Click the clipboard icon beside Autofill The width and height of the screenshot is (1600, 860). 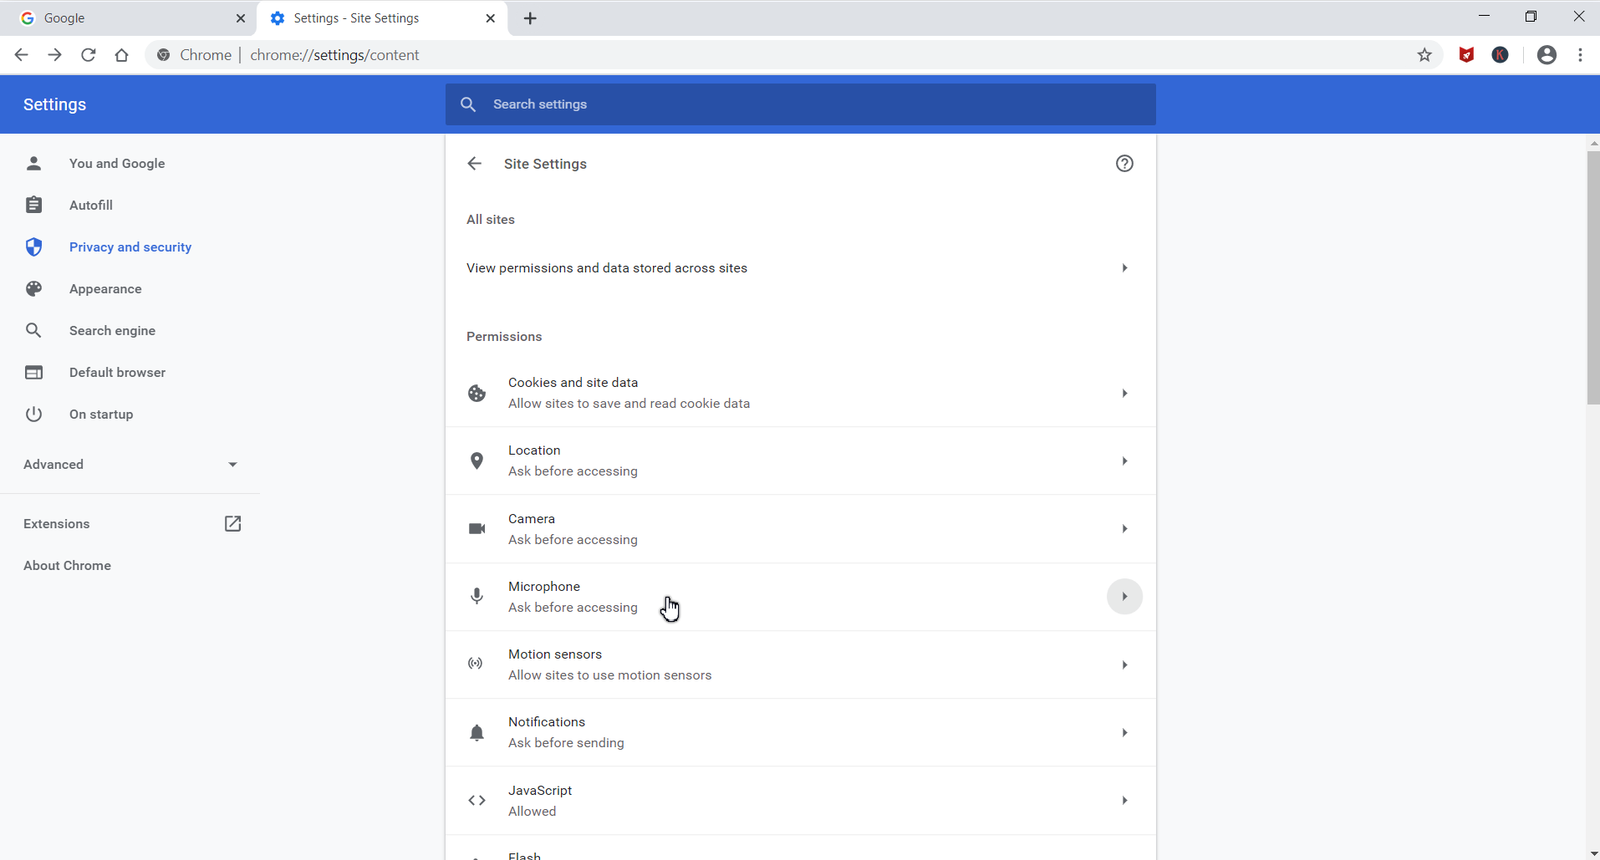(34, 205)
